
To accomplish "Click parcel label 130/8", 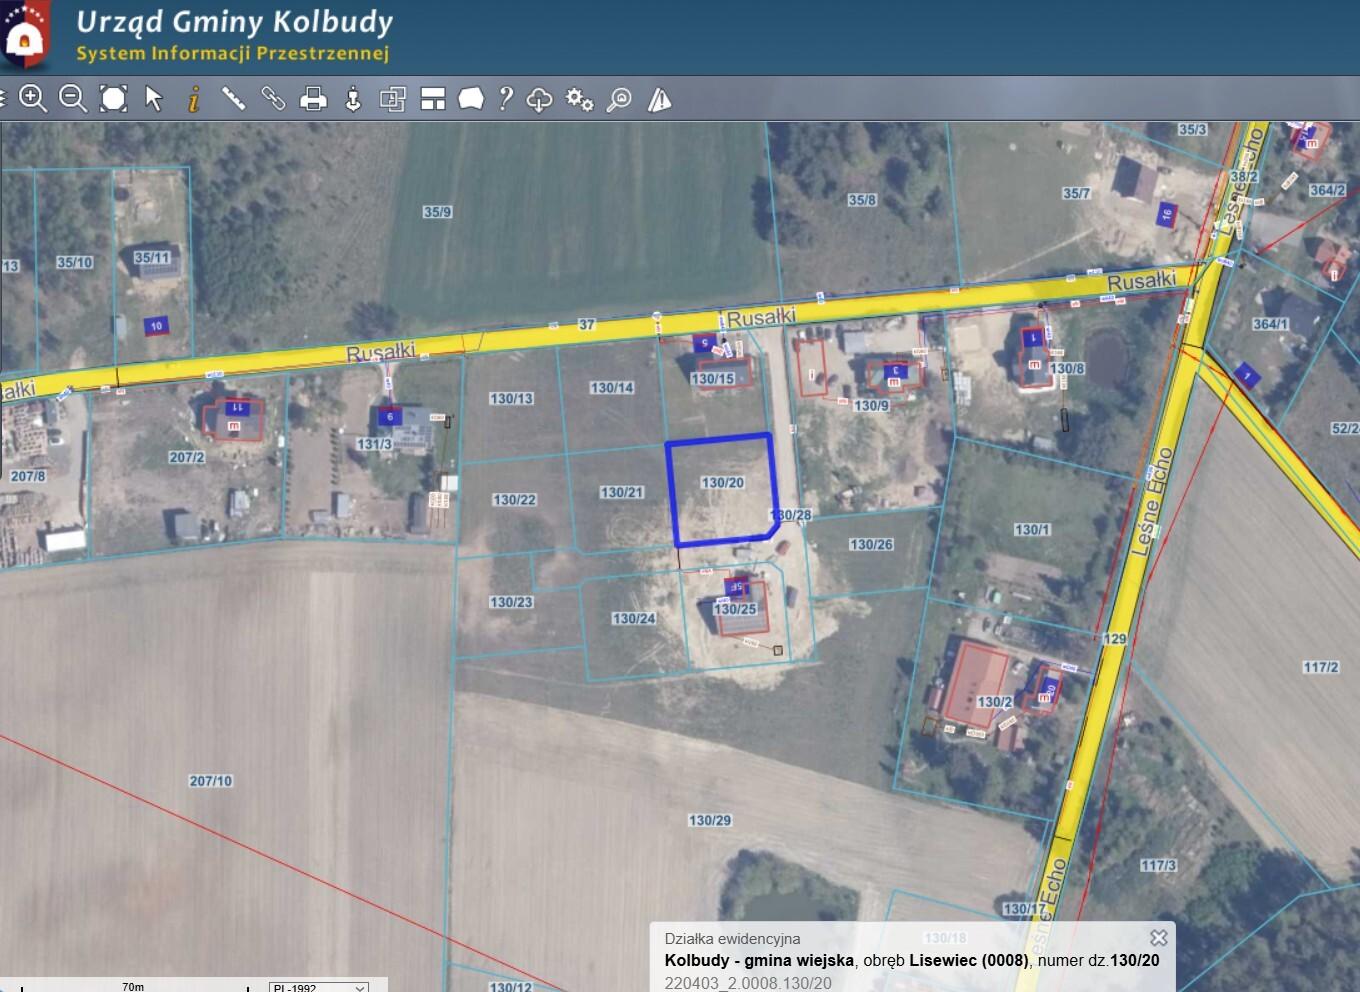I will pos(1066,368).
